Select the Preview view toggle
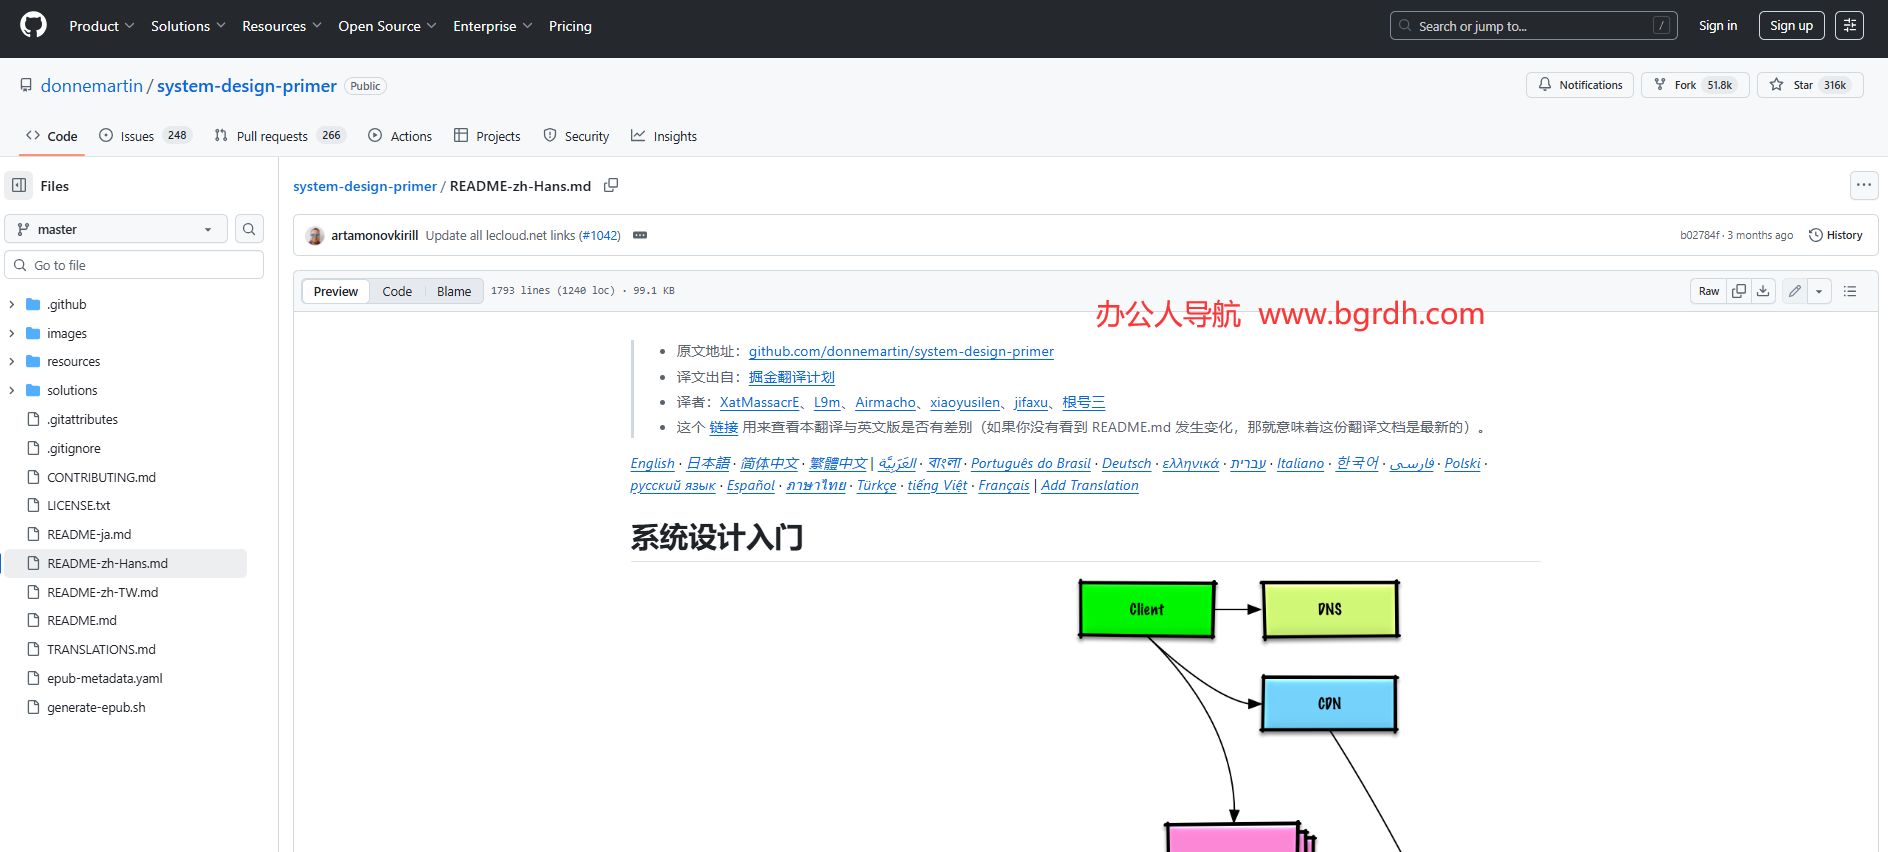 tap(335, 291)
